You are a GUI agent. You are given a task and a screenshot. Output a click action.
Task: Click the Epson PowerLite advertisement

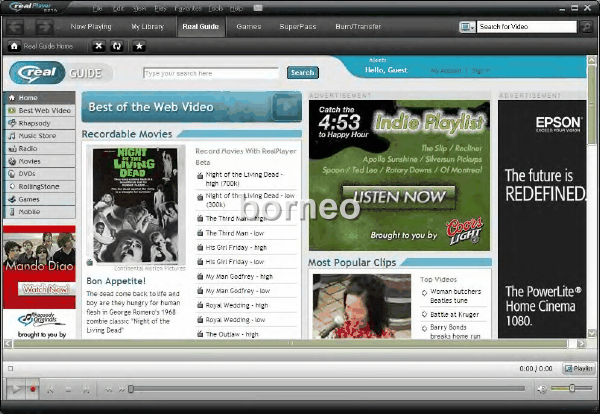[x=542, y=219]
